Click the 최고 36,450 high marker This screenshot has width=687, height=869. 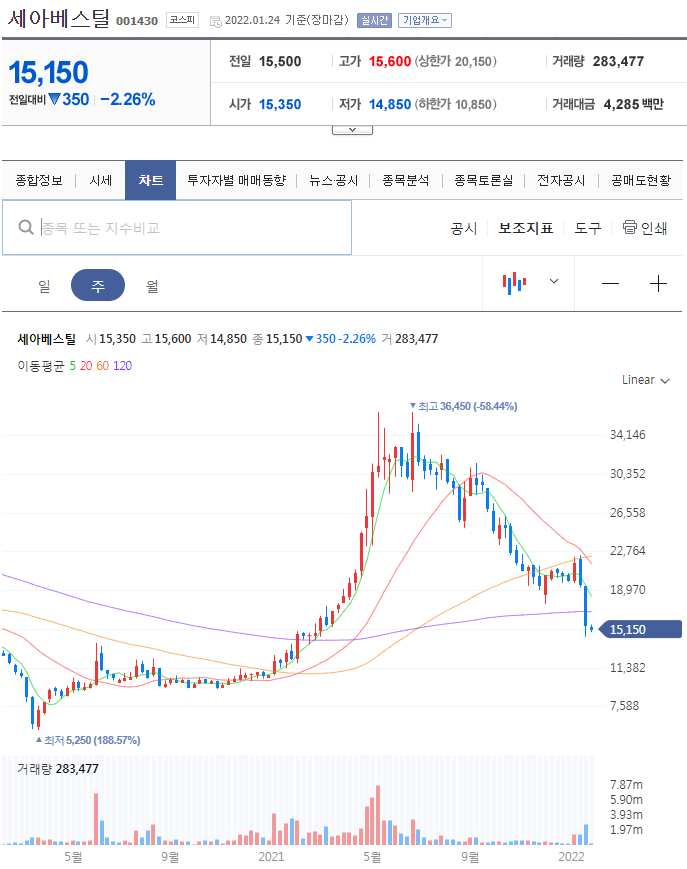463,406
